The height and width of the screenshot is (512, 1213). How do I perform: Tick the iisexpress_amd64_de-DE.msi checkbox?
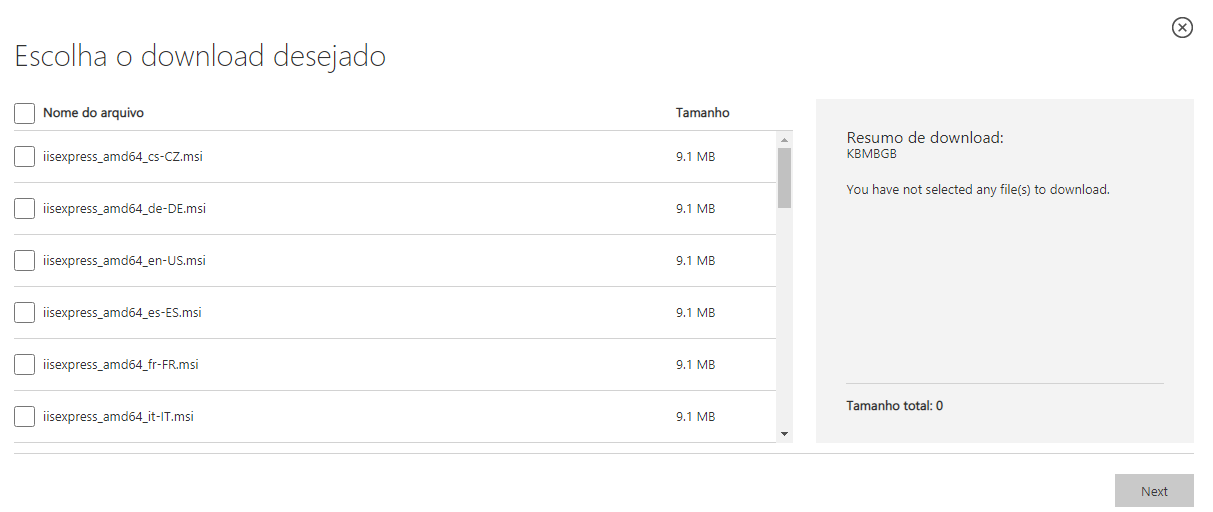click(x=25, y=209)
